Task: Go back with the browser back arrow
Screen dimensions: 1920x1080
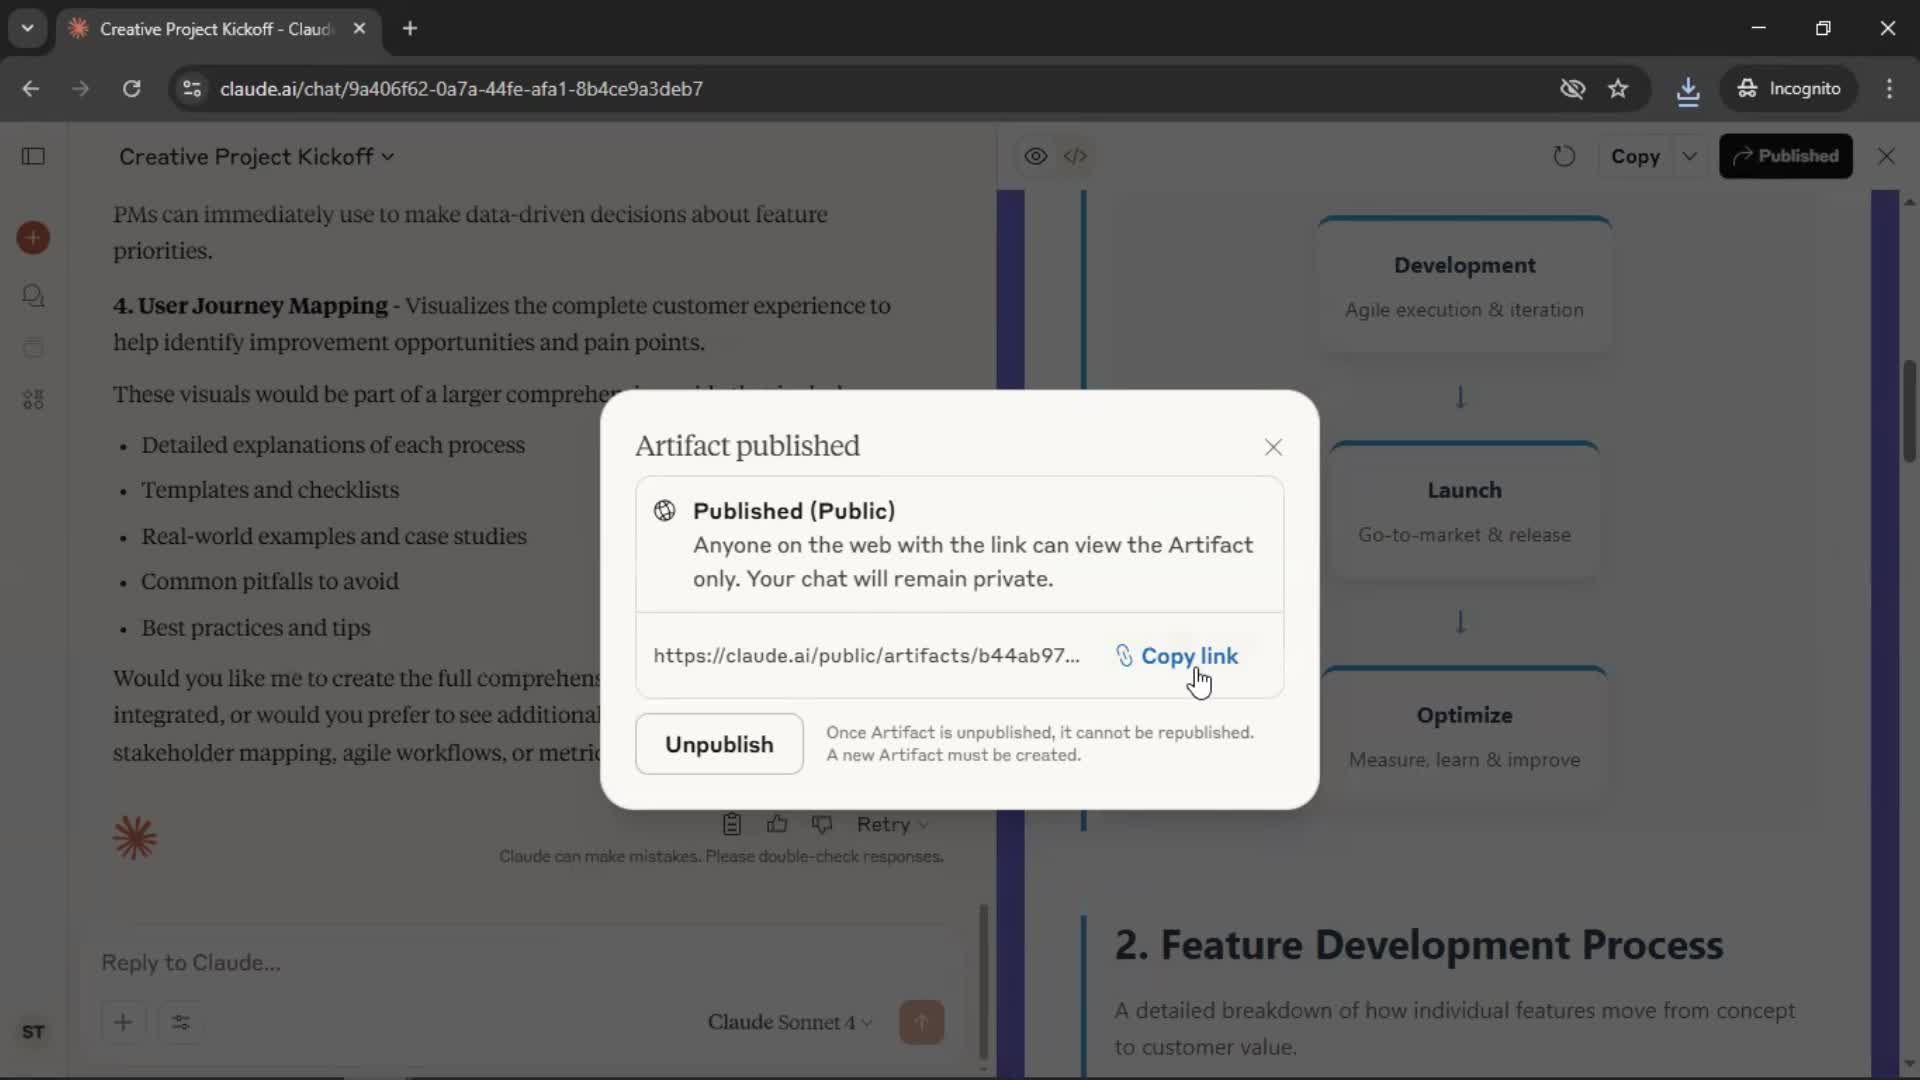Action: [x=31, y=88]
